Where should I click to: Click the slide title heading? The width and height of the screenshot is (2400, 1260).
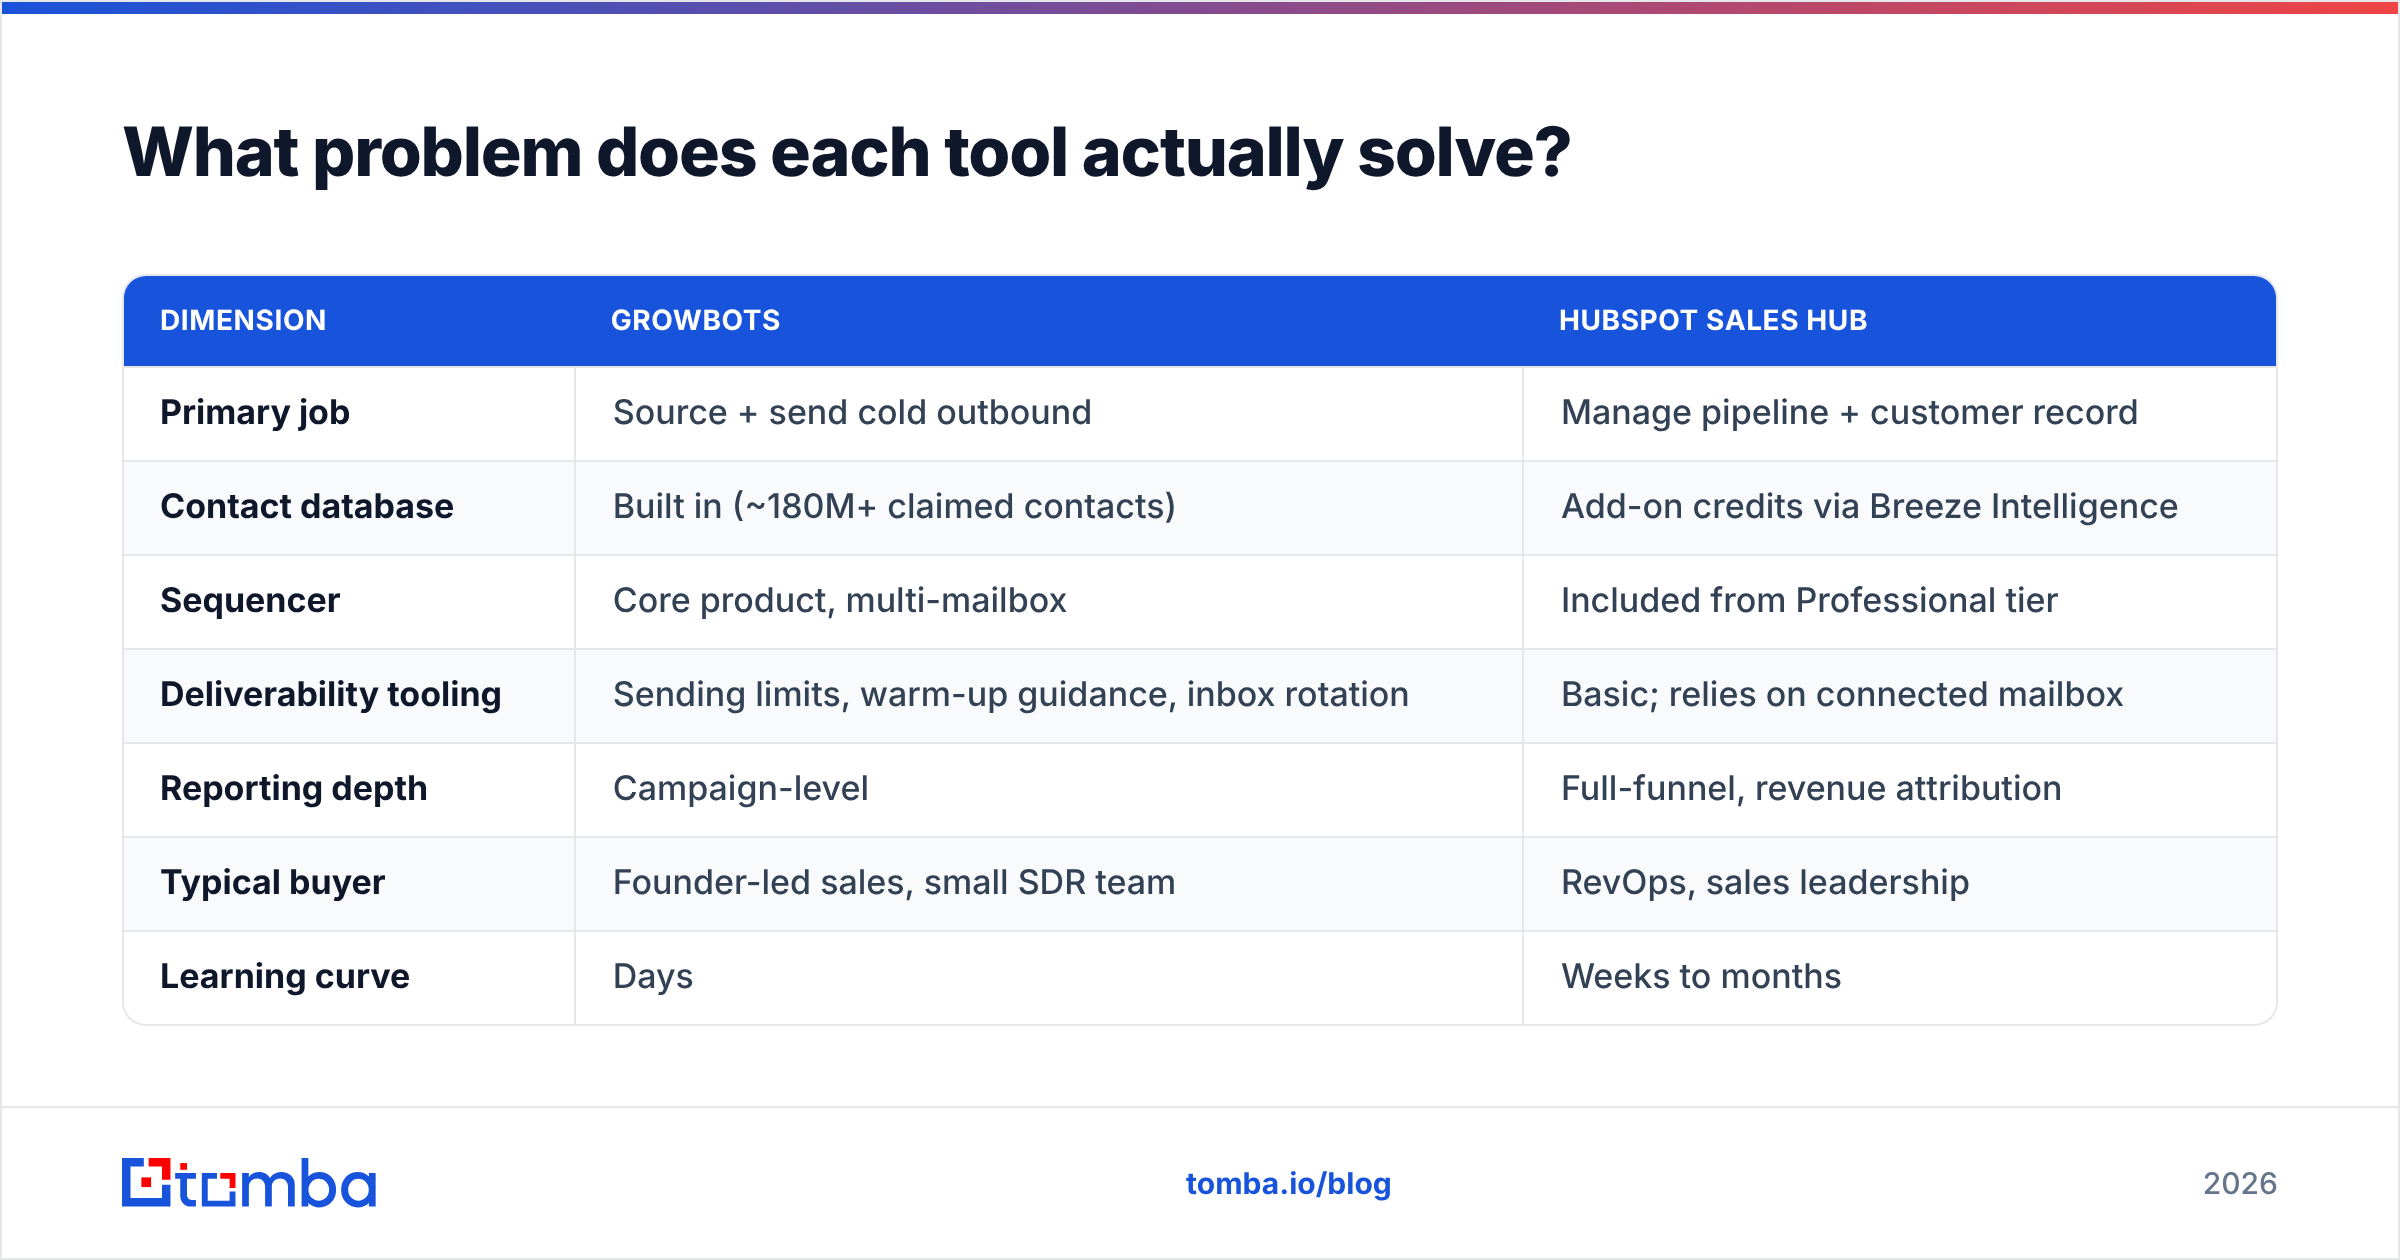(x=847, y=153)
